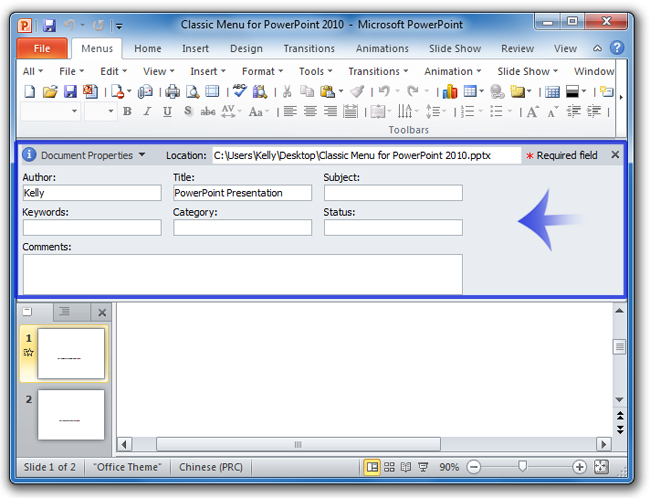Click the Save as PDF icon
Viewport: 650px width, 498px height.
[x=90, y=91]
